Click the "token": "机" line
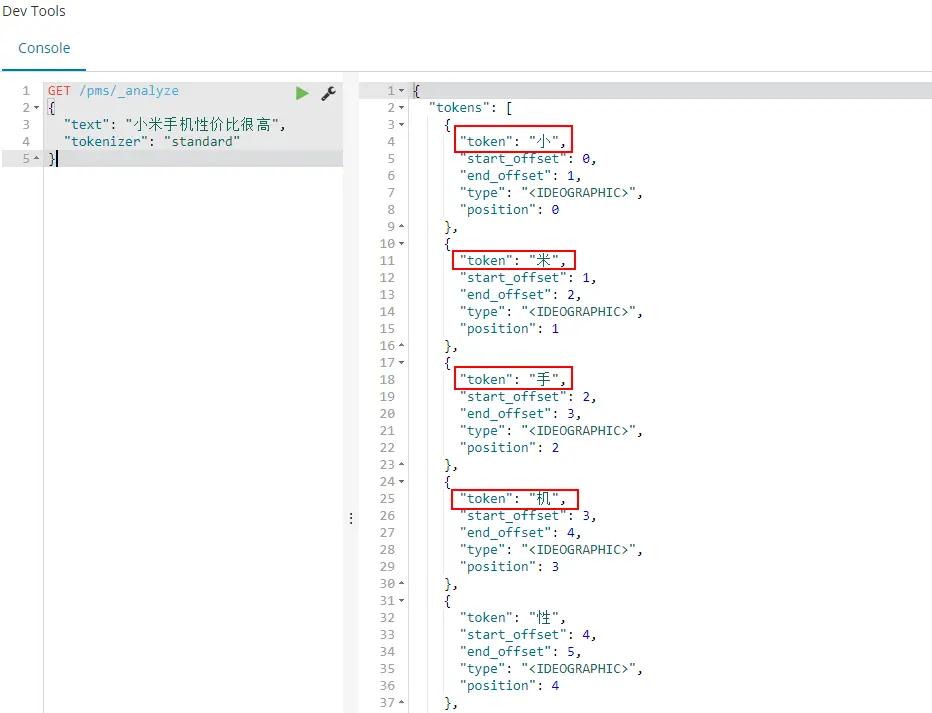The width and height of the screenshot is (932, 713). pos(512,499)
